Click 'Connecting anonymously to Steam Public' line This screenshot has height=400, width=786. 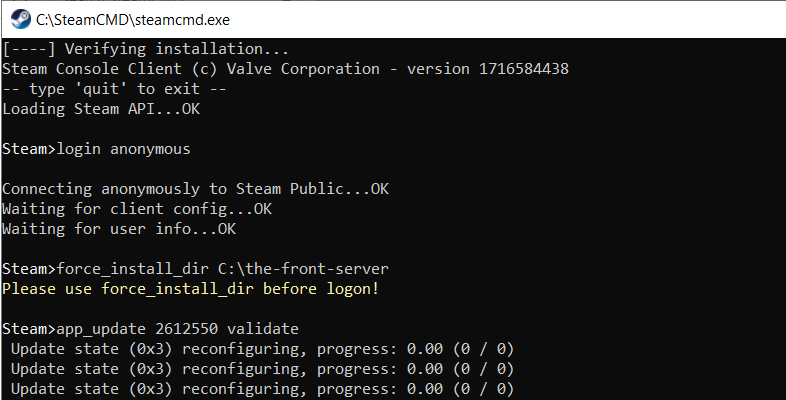[x=195, y=189]
